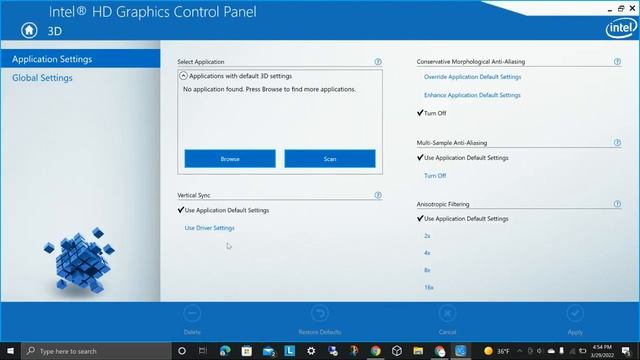Viewport: 640px width, 360px height.
Task: Go to the Home screen icon
Action: point(29,30)
